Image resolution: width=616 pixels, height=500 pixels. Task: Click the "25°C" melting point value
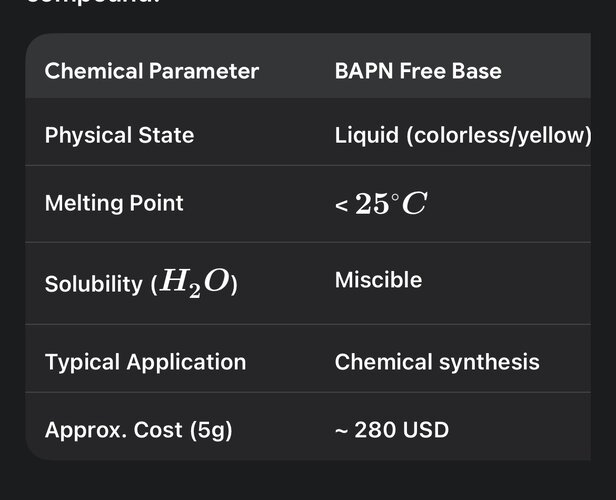coord(391,204)
